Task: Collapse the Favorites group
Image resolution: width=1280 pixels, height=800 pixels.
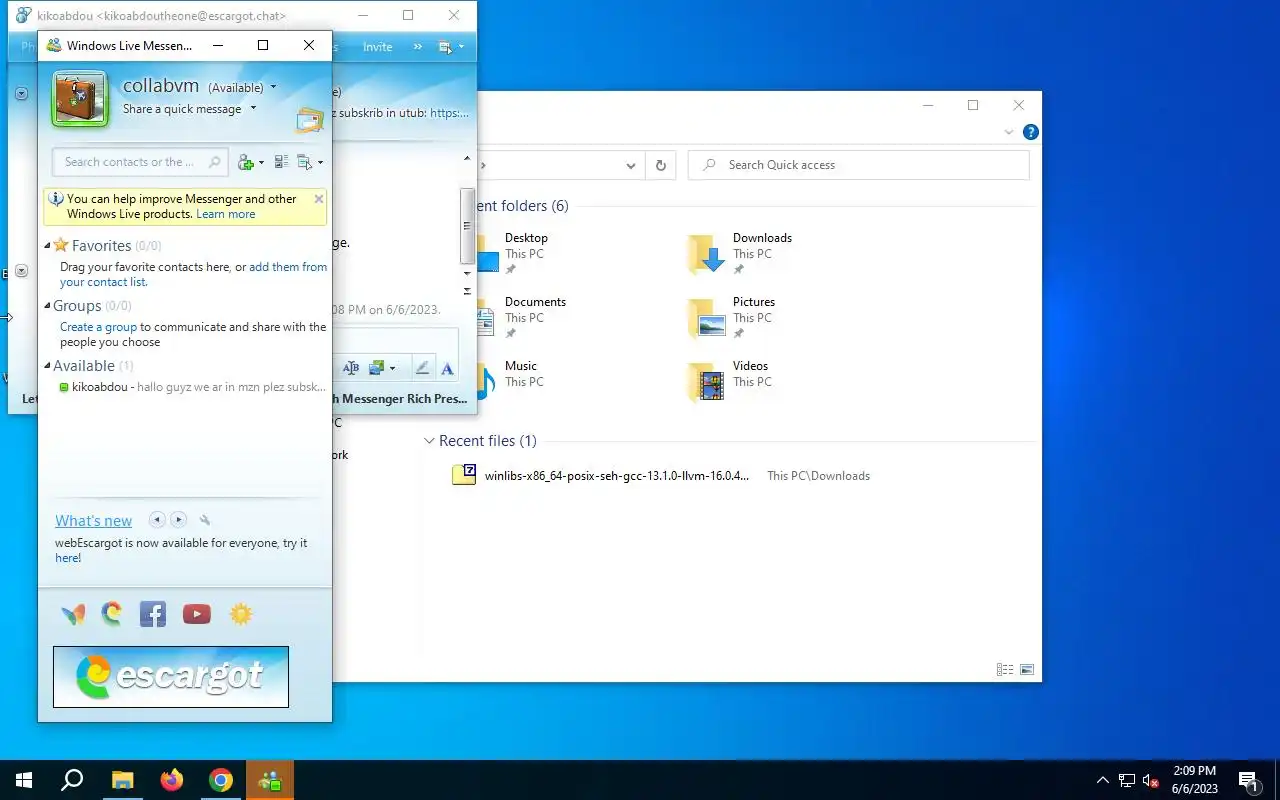Action: [x=47, y=246]
